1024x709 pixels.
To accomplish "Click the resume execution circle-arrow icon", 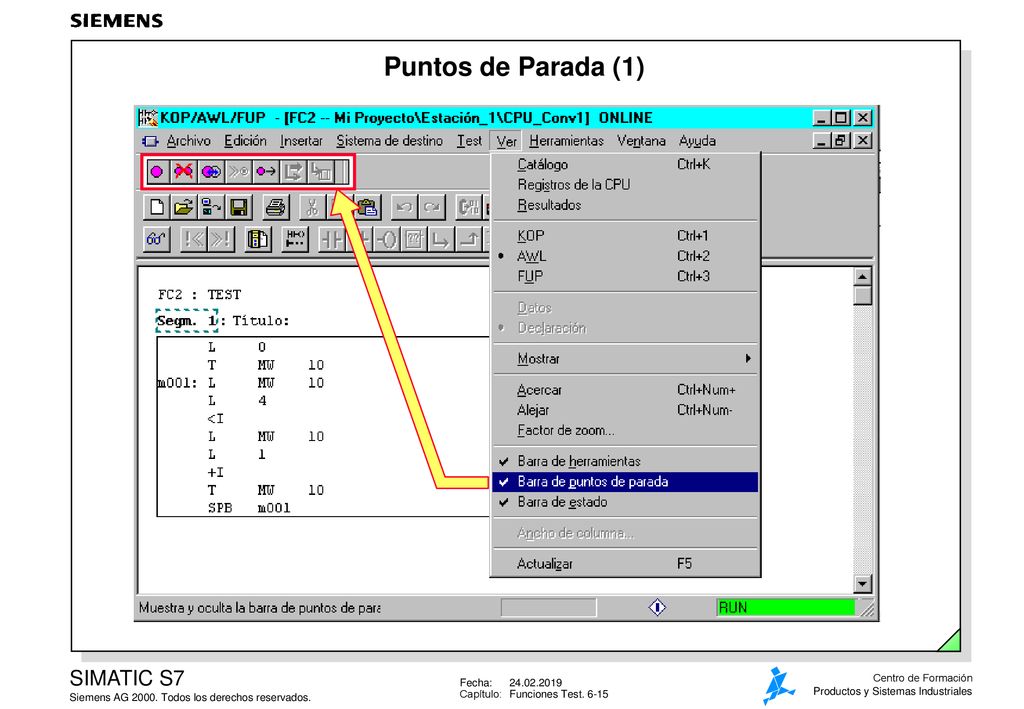I will [x=266, y=172].
